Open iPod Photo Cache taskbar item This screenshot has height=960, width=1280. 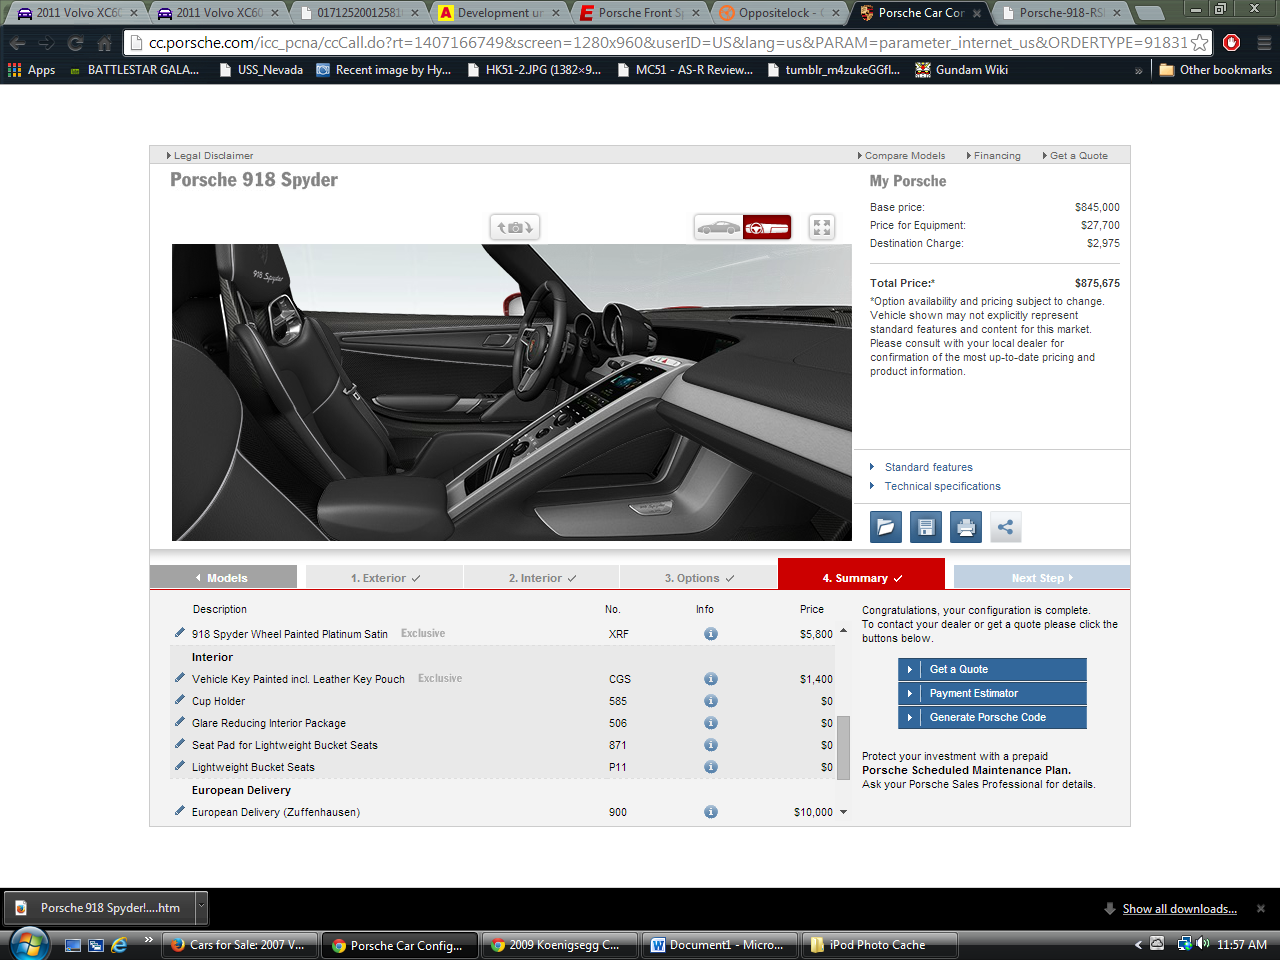click(880, 945)
